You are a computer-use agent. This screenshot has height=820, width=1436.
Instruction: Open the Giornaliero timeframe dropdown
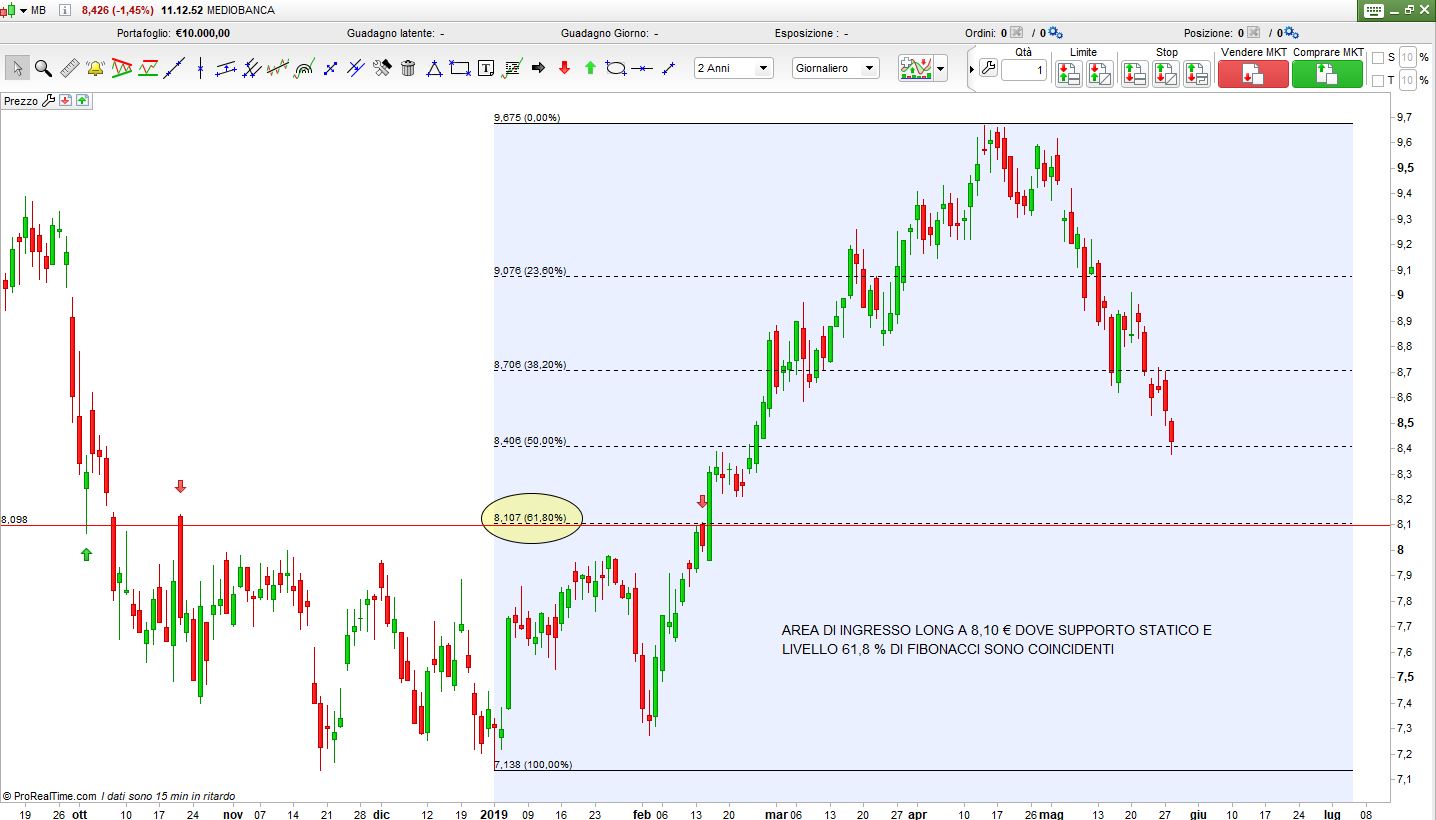(835, 68)
